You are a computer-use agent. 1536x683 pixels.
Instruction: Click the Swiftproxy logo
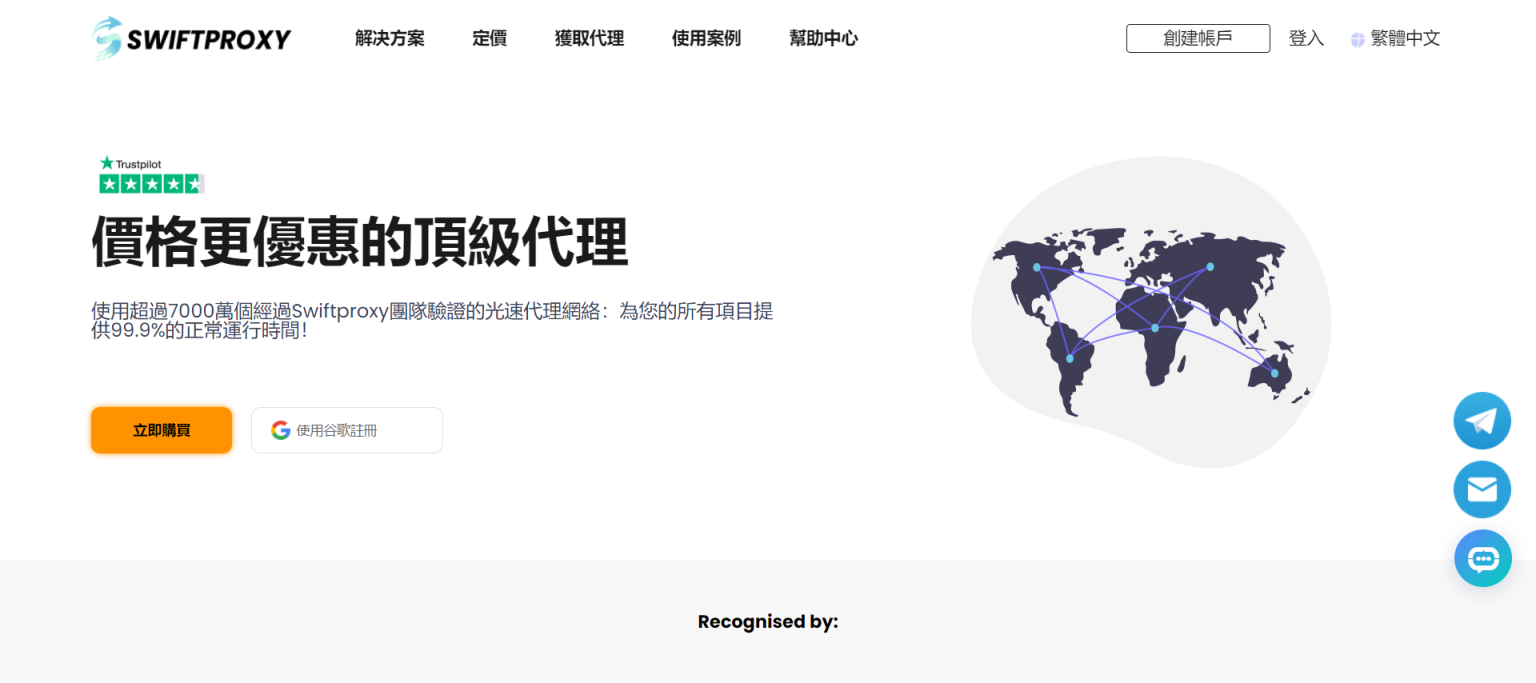tap(190, 38)
